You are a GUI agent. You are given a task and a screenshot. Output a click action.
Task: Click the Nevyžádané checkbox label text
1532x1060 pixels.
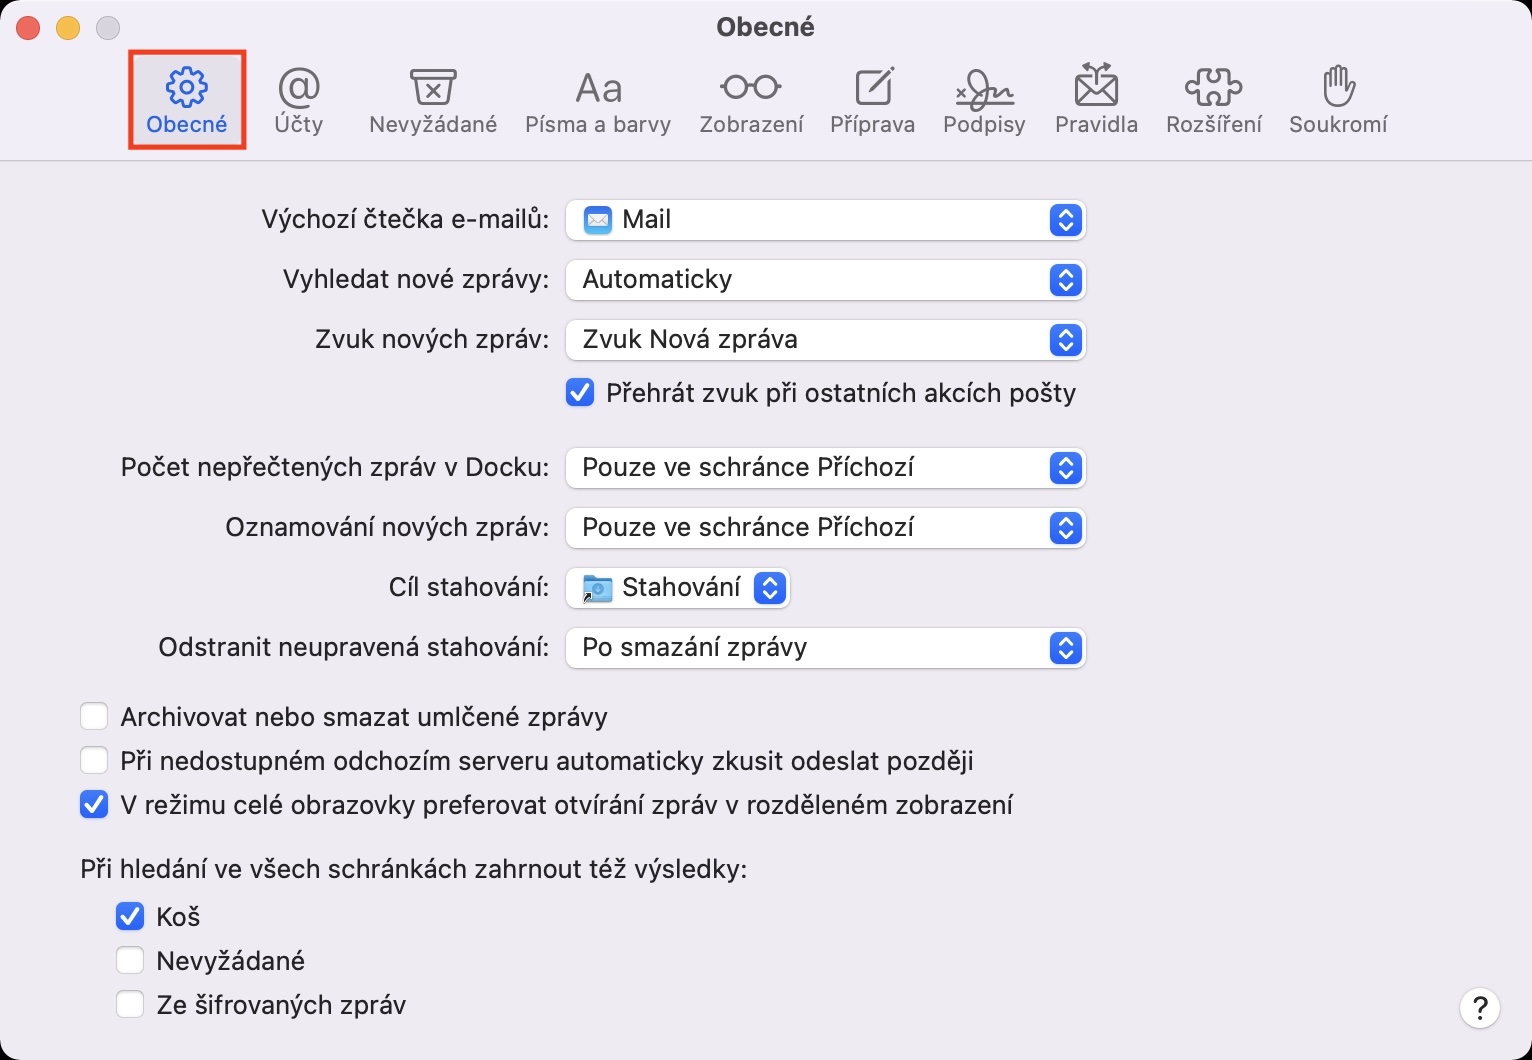point(230,961)
